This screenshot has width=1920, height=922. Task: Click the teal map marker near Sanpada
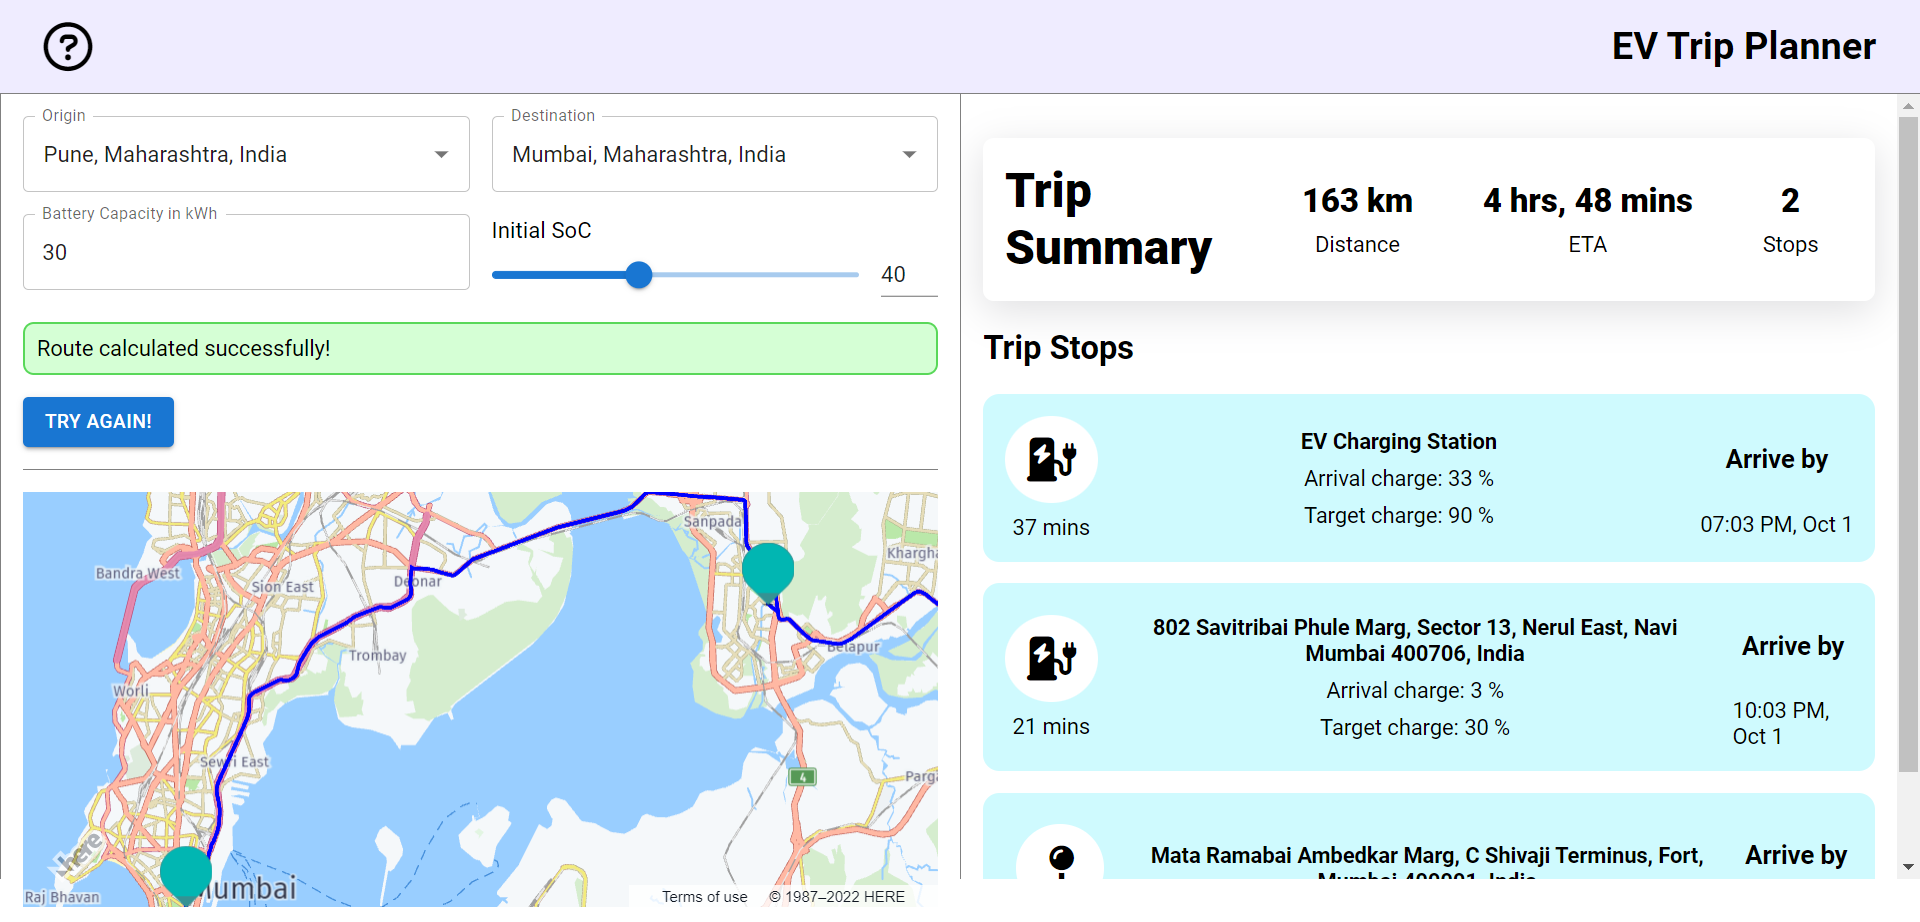tap(767, 568)
